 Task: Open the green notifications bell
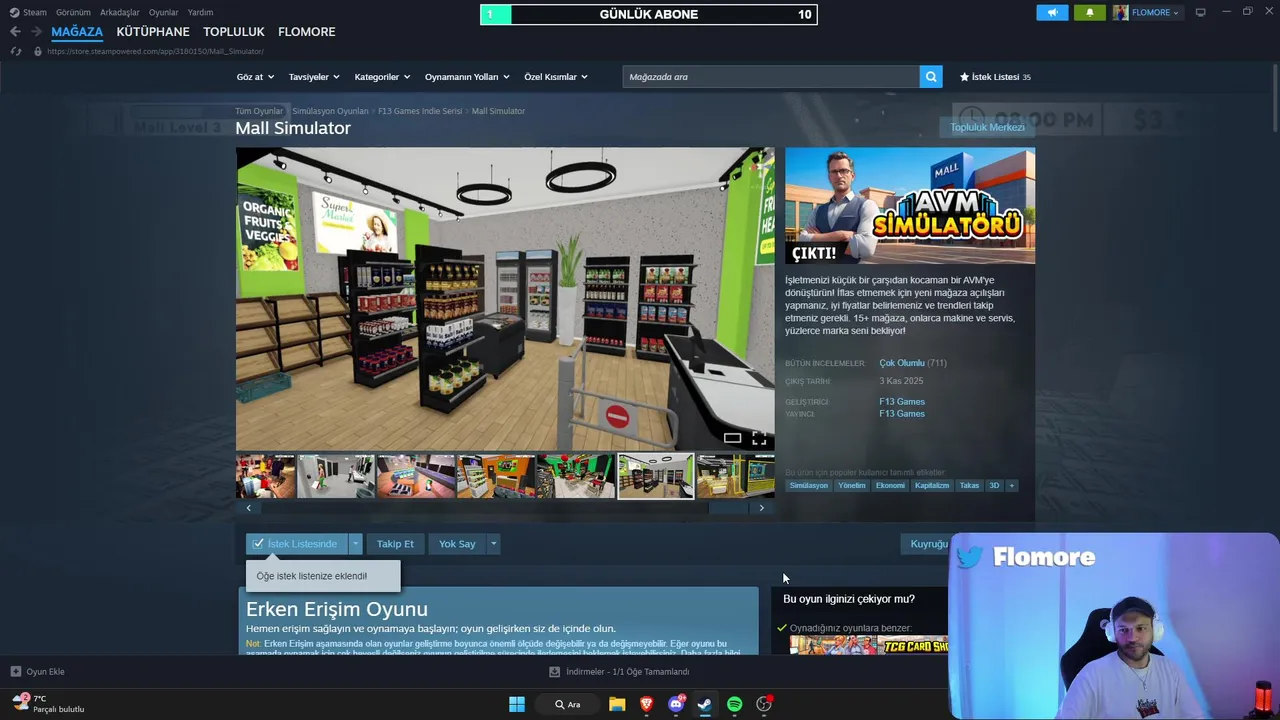click(1089, 12)
